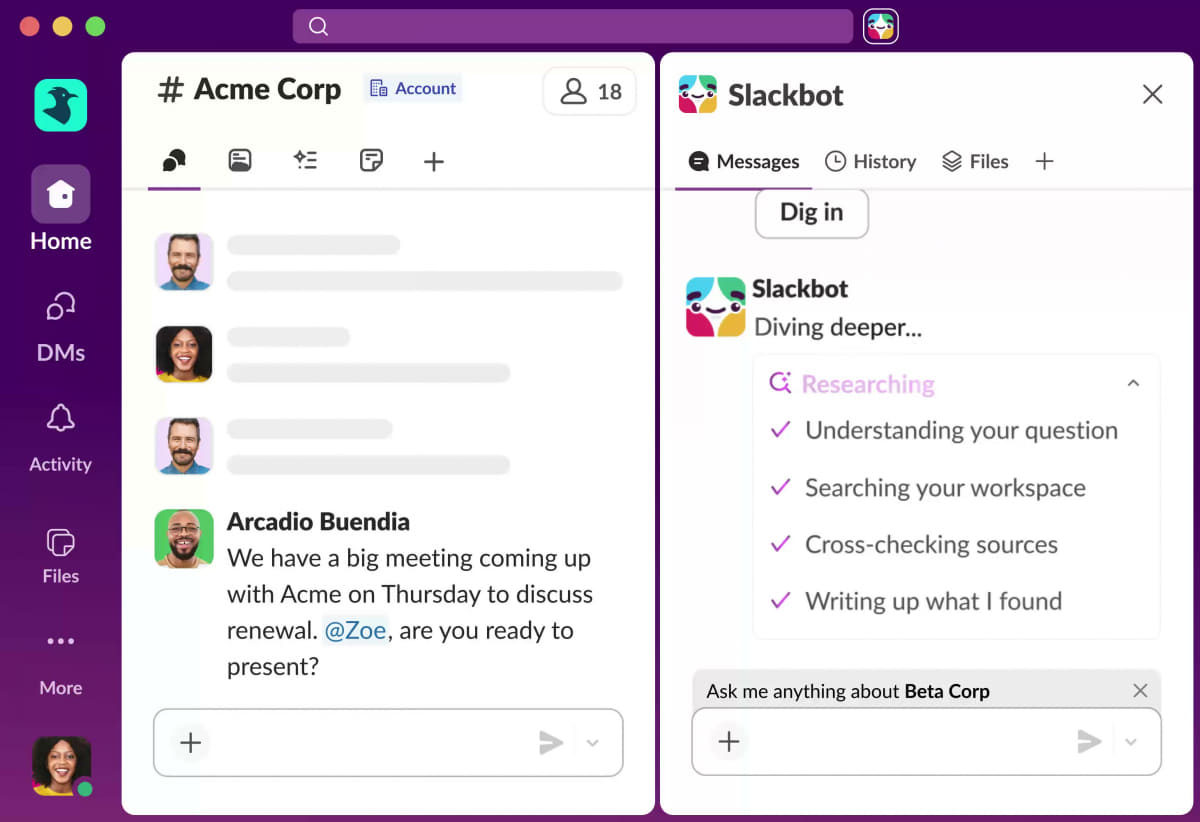Open send options dropdown in Slackbot composer
This screenshot has height=822, width=1200.
(1131, 741)
